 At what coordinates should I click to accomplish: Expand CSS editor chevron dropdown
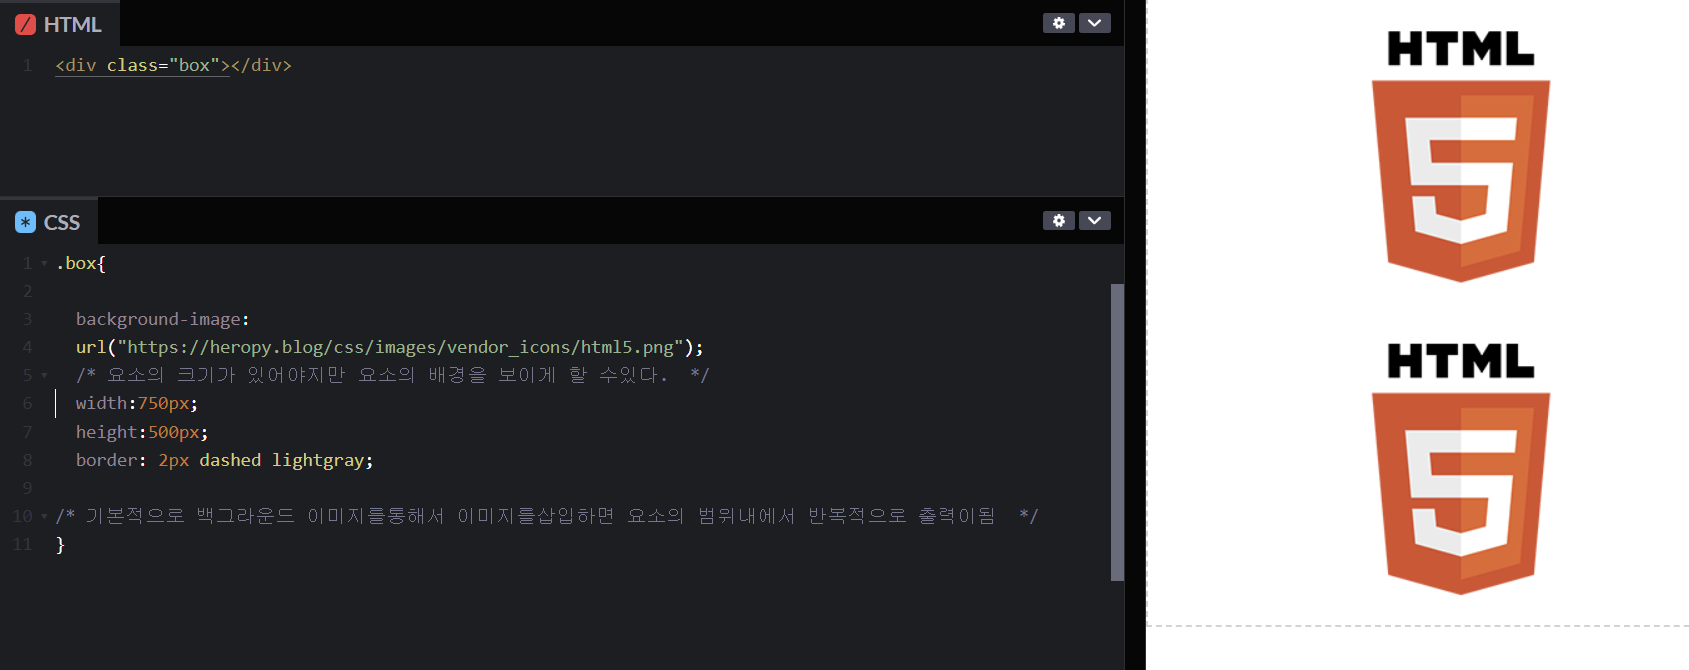coord(1095,221)
